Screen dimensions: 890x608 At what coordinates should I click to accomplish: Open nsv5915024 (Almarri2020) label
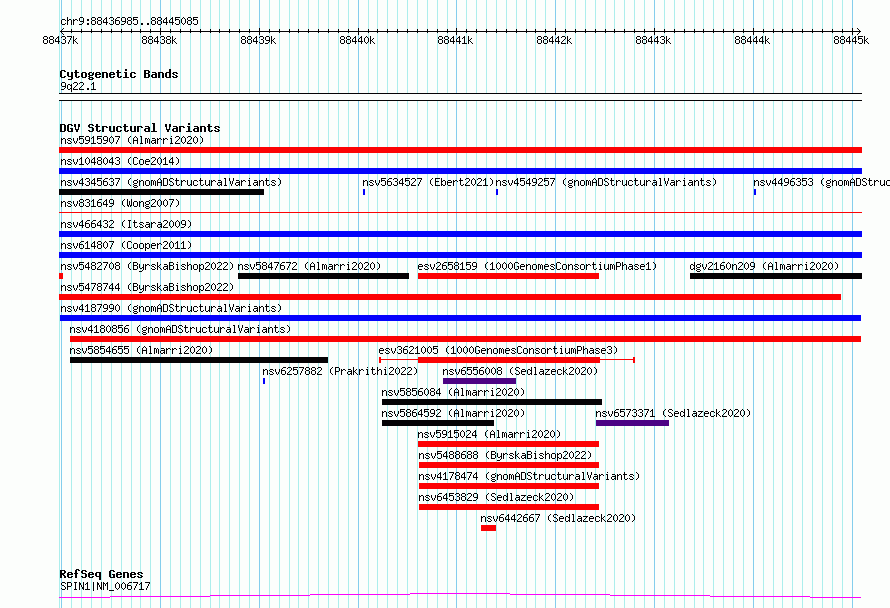tap(489, 434)
